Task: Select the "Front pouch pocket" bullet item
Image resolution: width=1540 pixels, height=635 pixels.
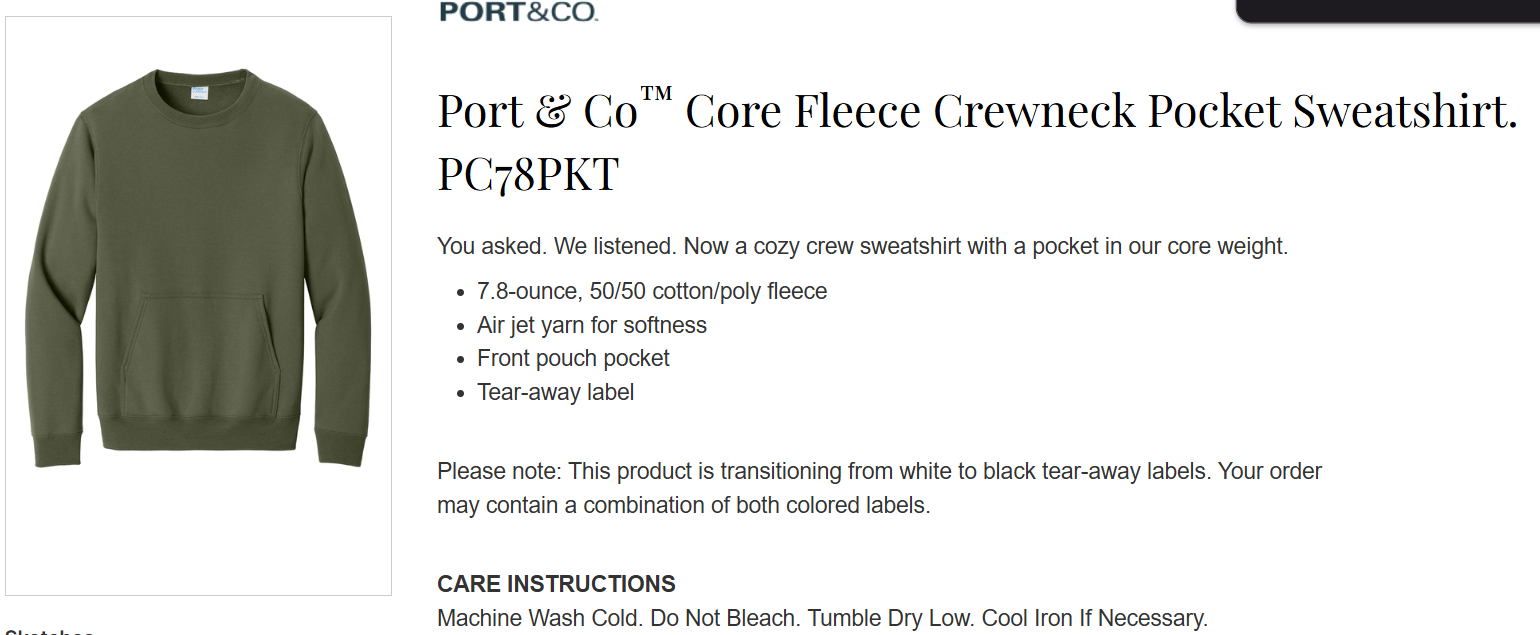Action: click(x=573, y=358)
